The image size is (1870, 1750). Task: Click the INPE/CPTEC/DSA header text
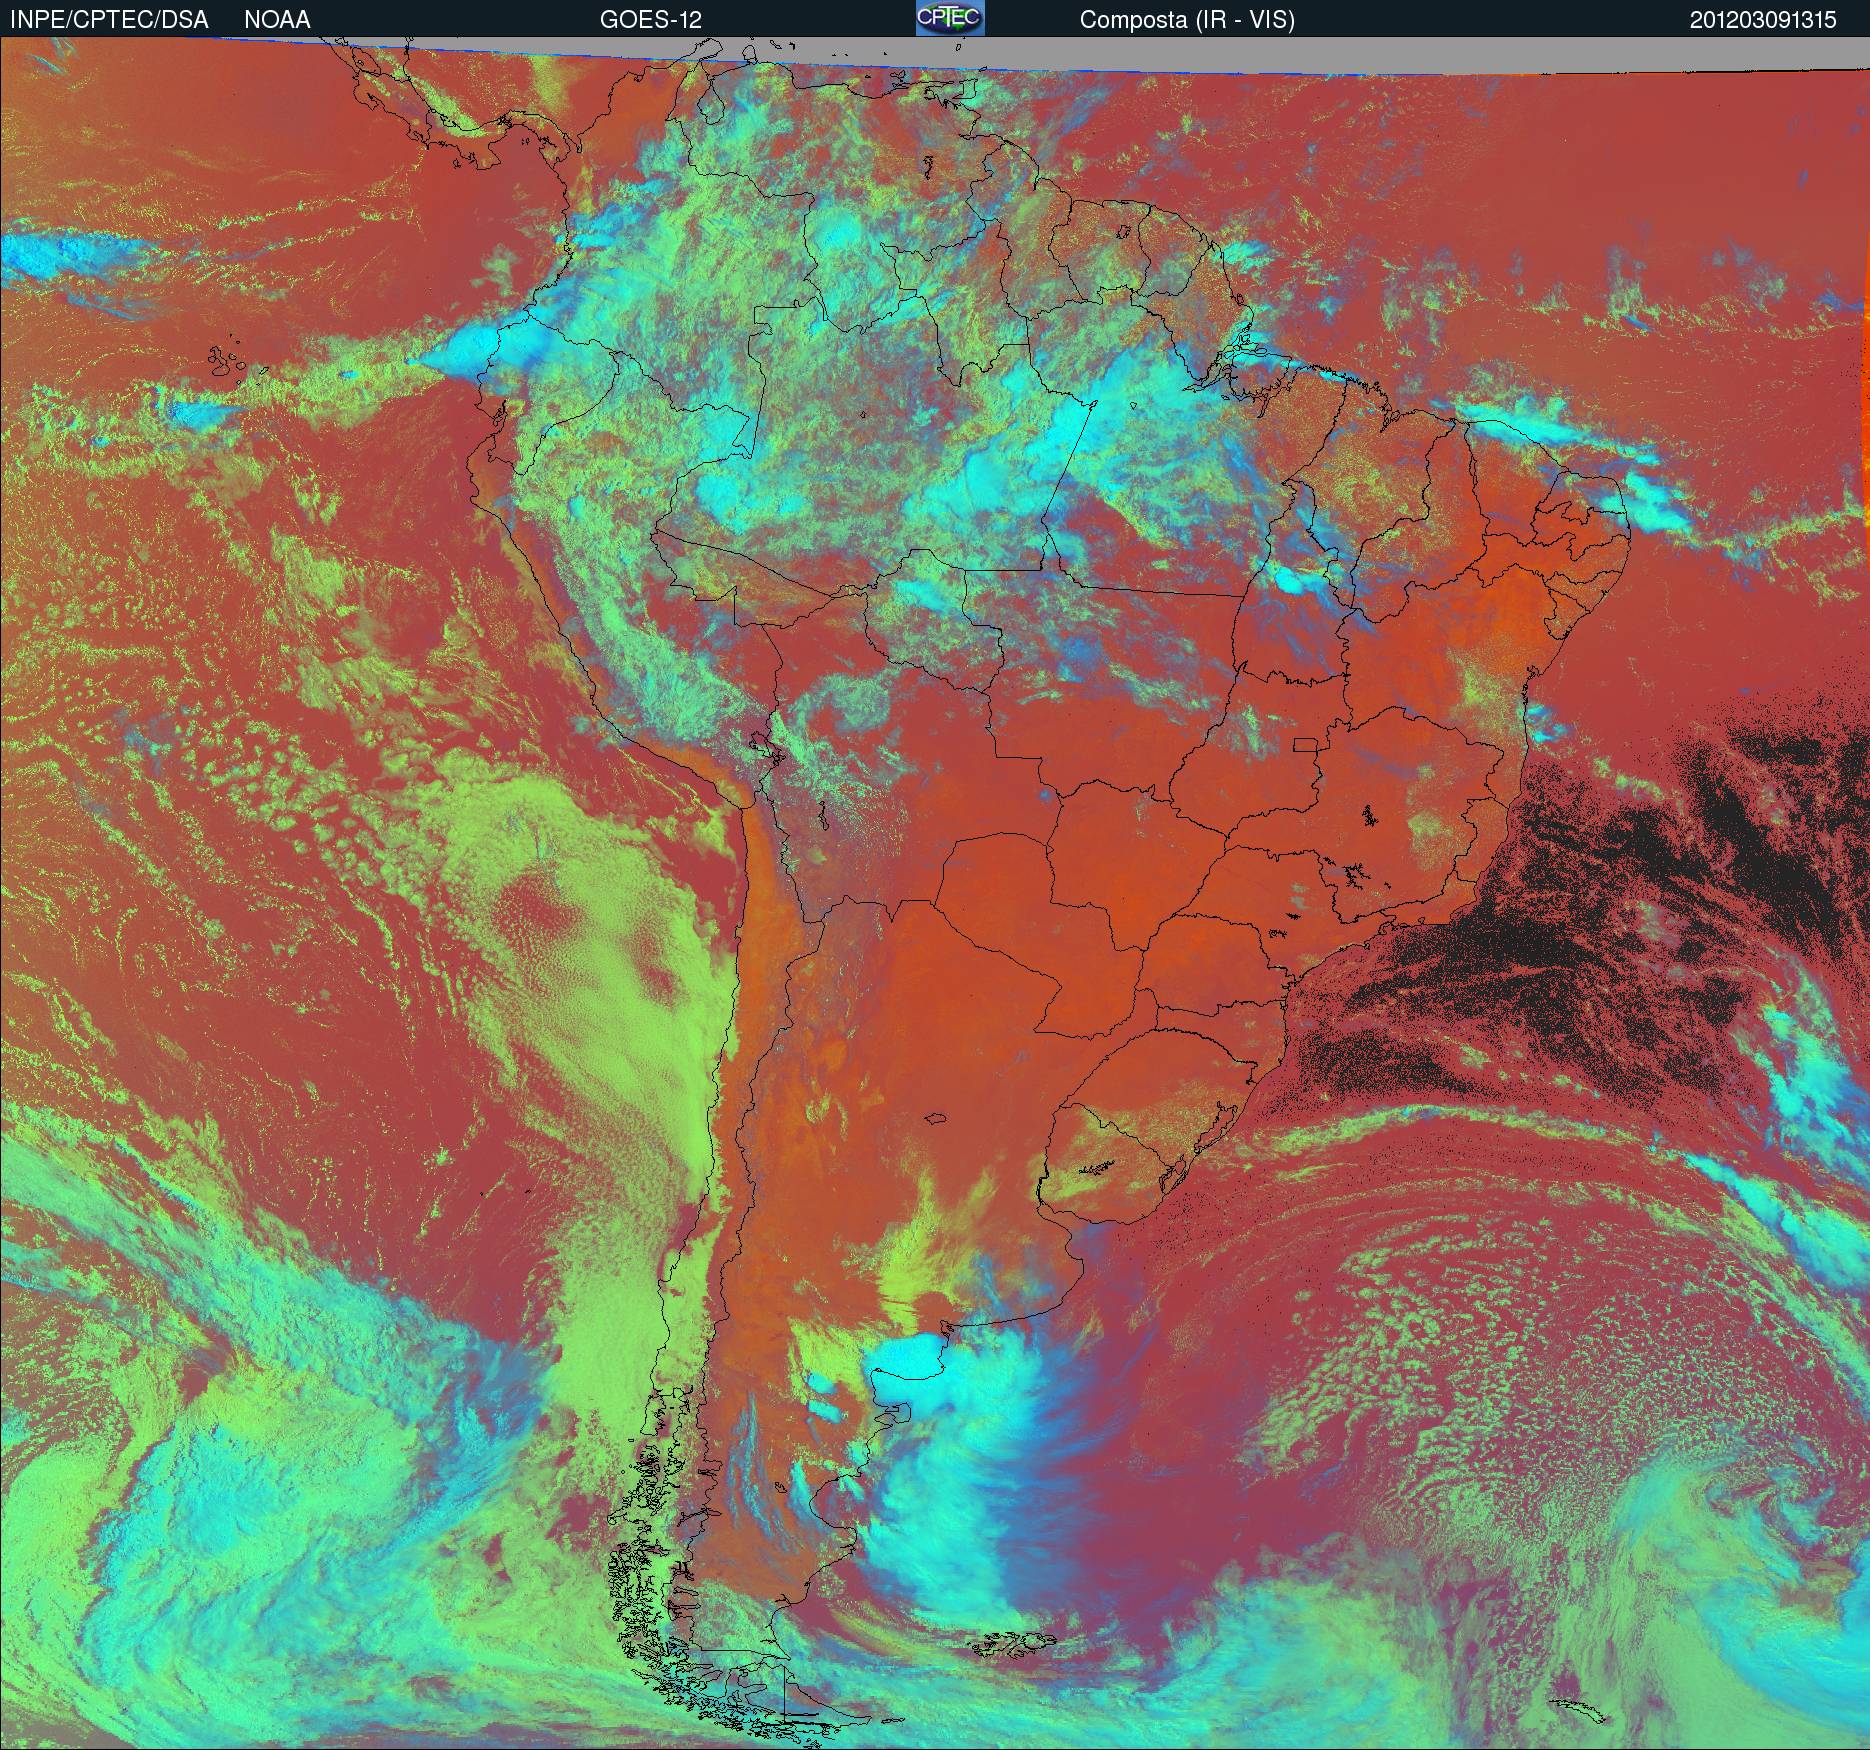point(109,20)
